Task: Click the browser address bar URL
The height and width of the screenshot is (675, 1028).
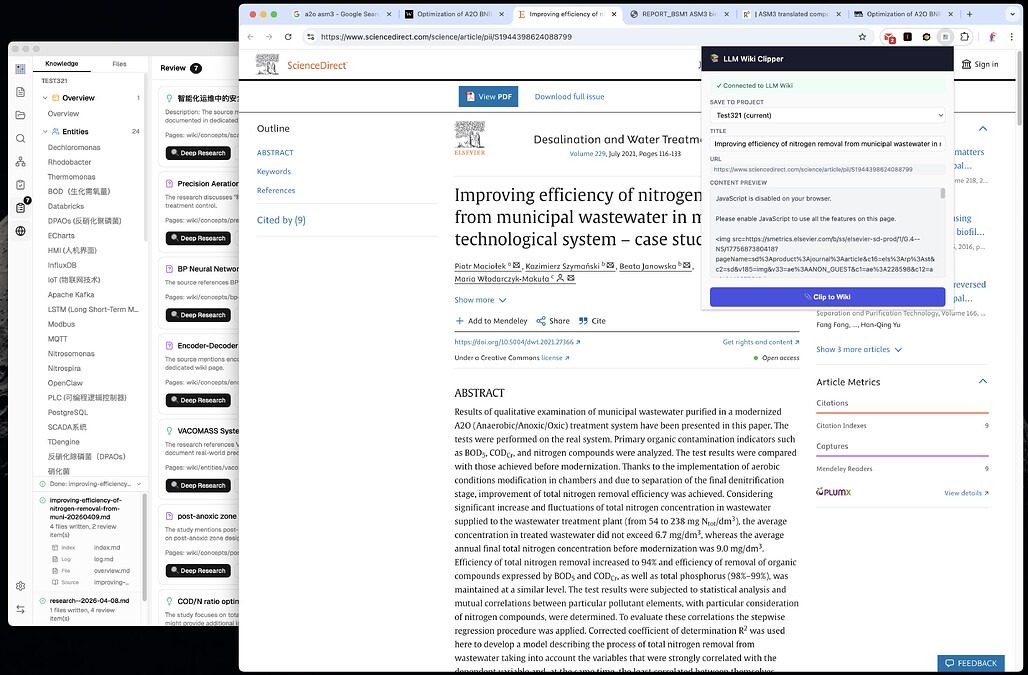Action: coord(446,37)
